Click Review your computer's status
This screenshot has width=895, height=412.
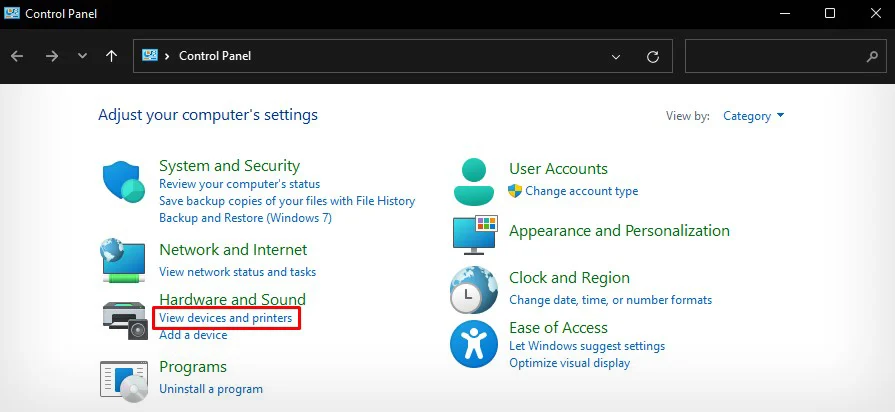point(239,184)
